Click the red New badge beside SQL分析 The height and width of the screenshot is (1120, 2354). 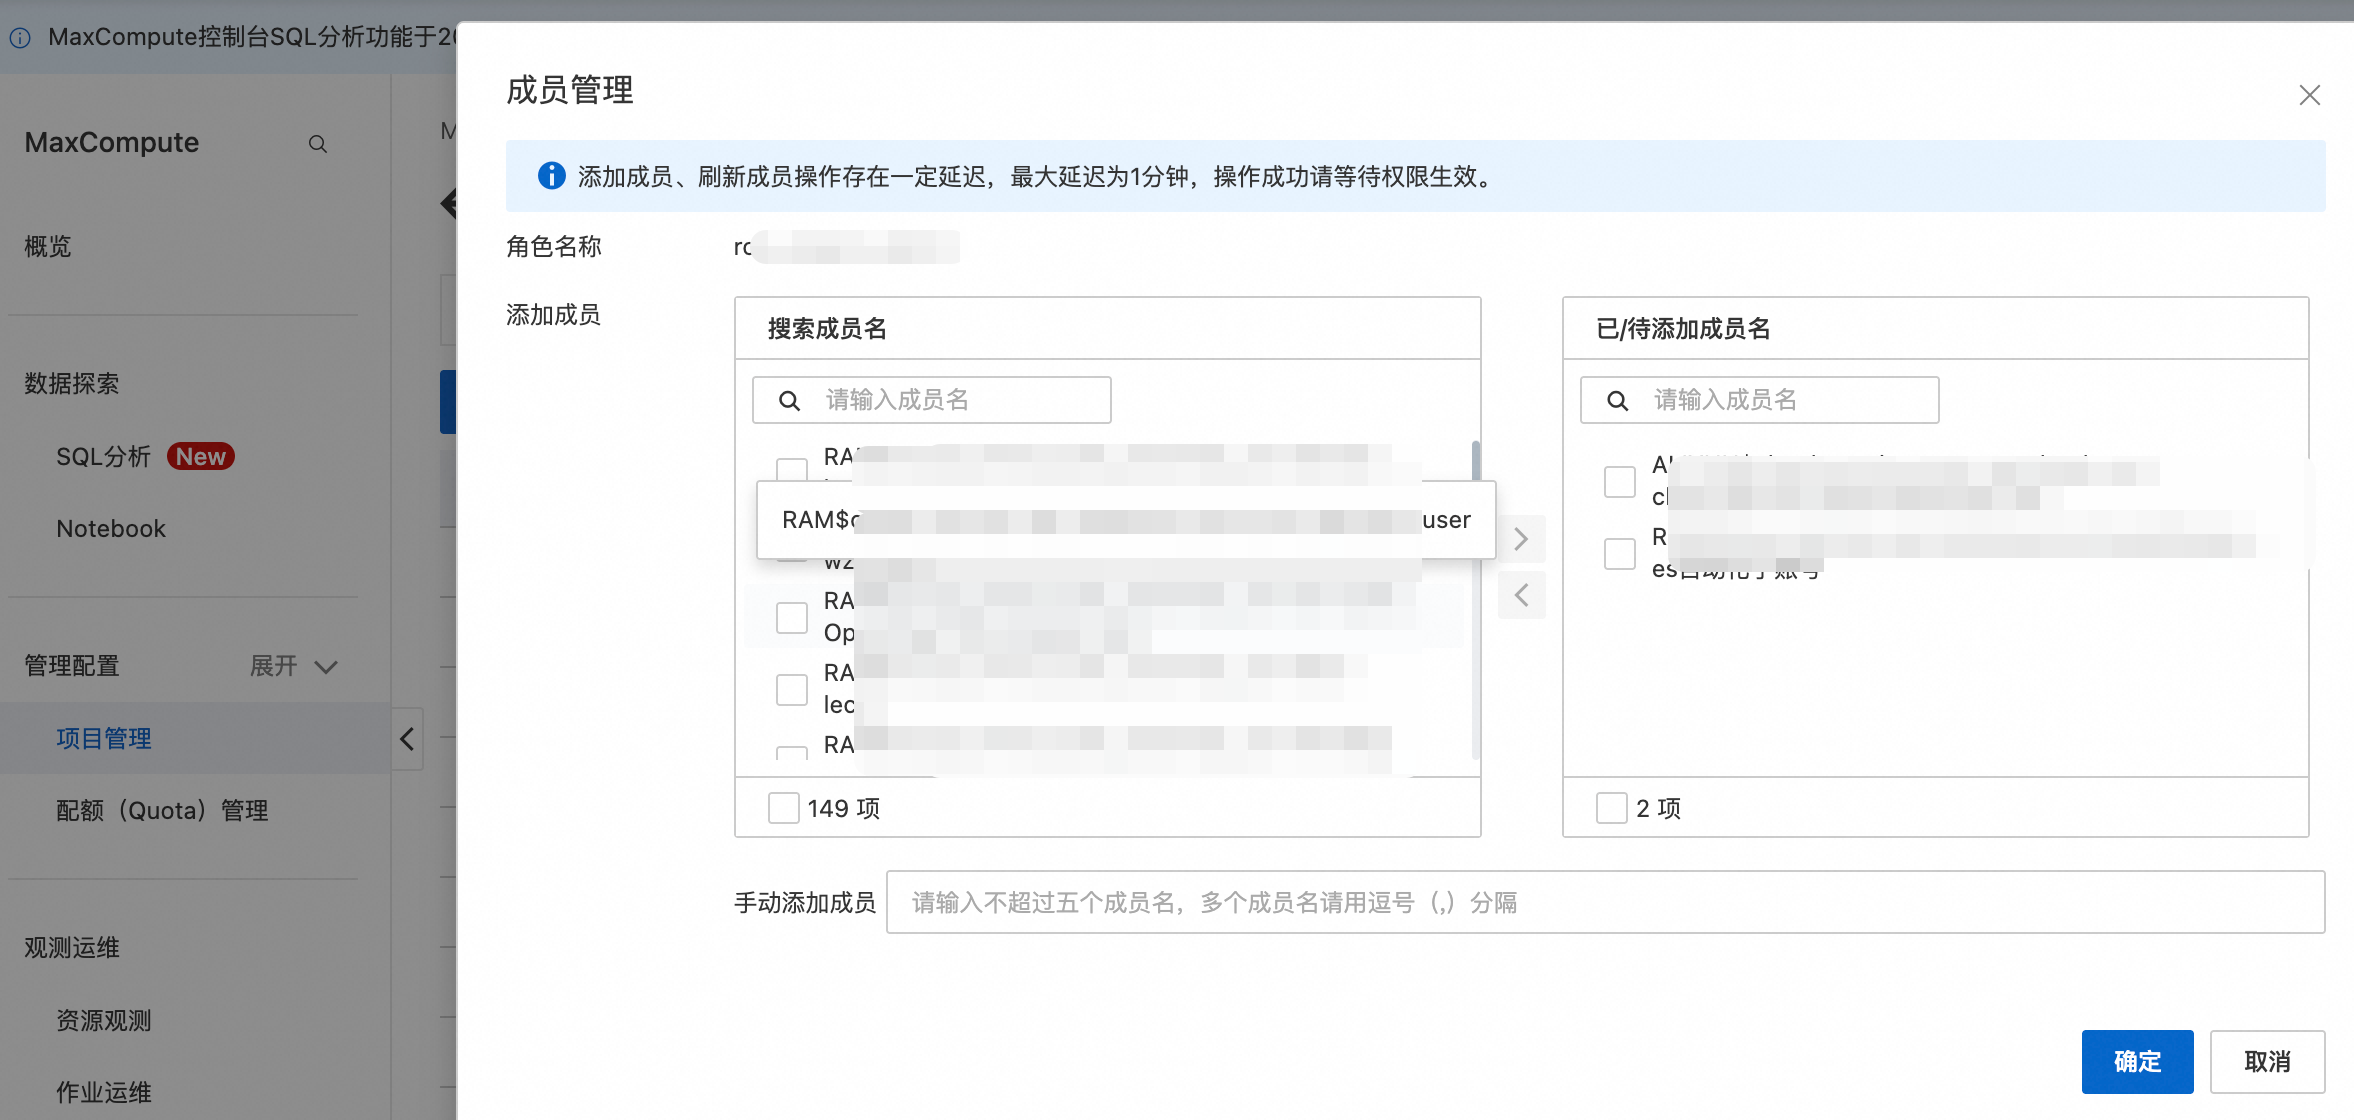tap(201, 457)
